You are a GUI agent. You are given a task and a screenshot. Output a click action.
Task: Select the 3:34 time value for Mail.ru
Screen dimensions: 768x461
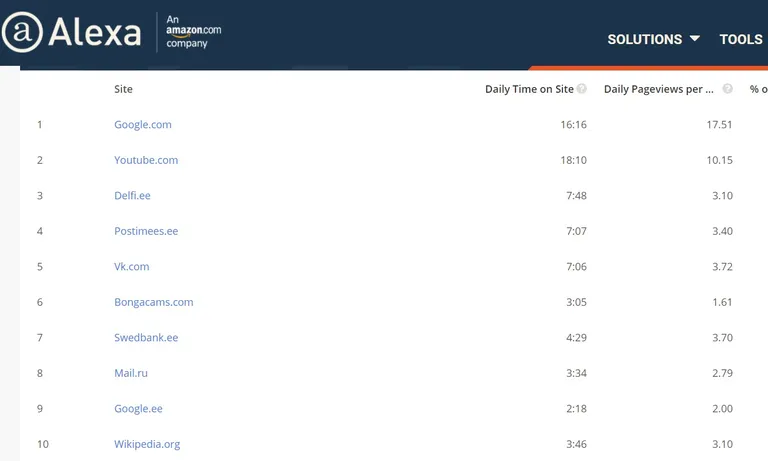click(576, 373)
